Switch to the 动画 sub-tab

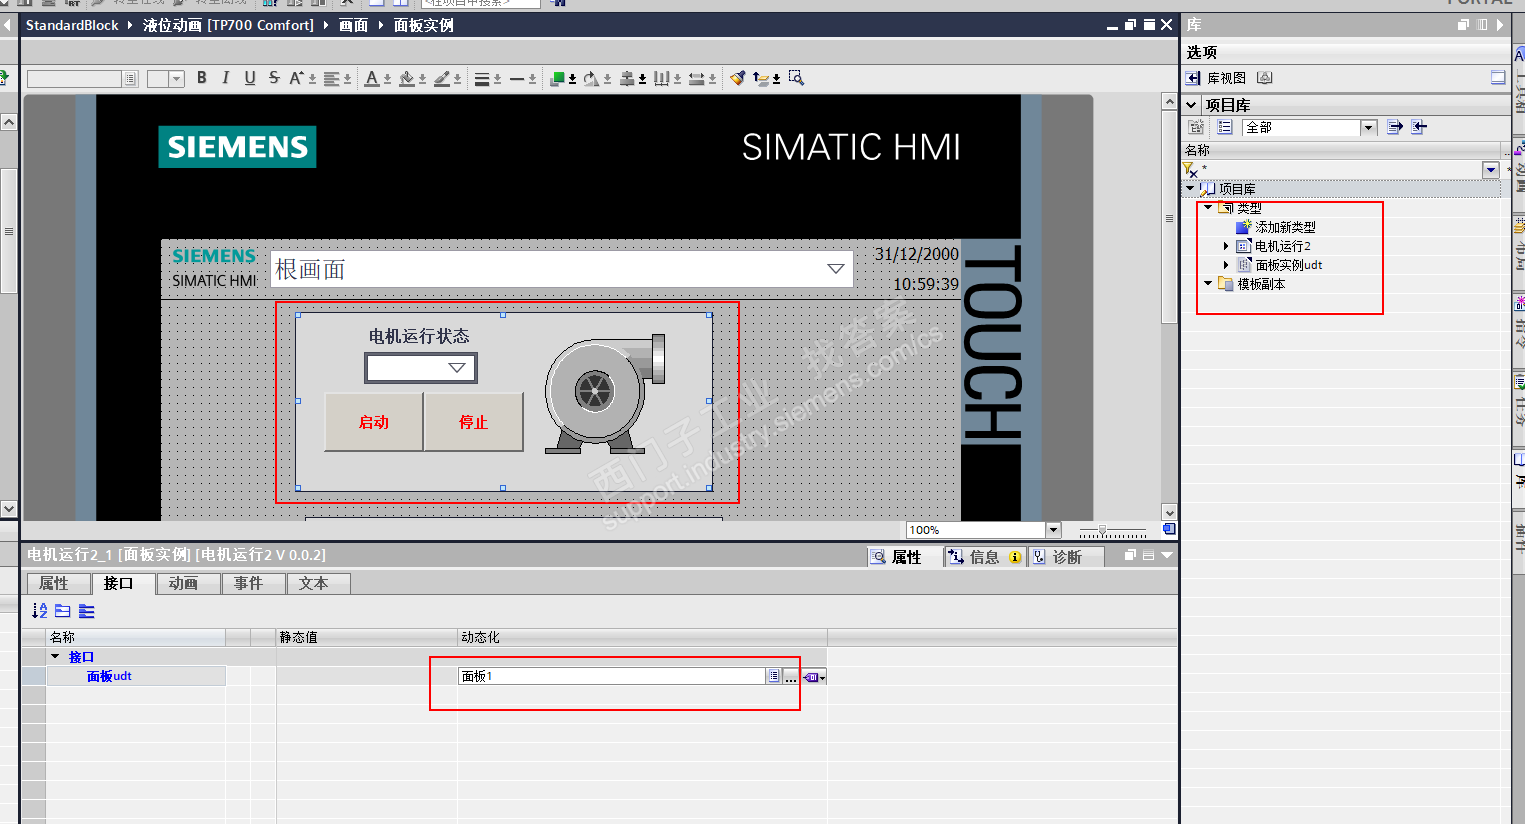(187, 583)
